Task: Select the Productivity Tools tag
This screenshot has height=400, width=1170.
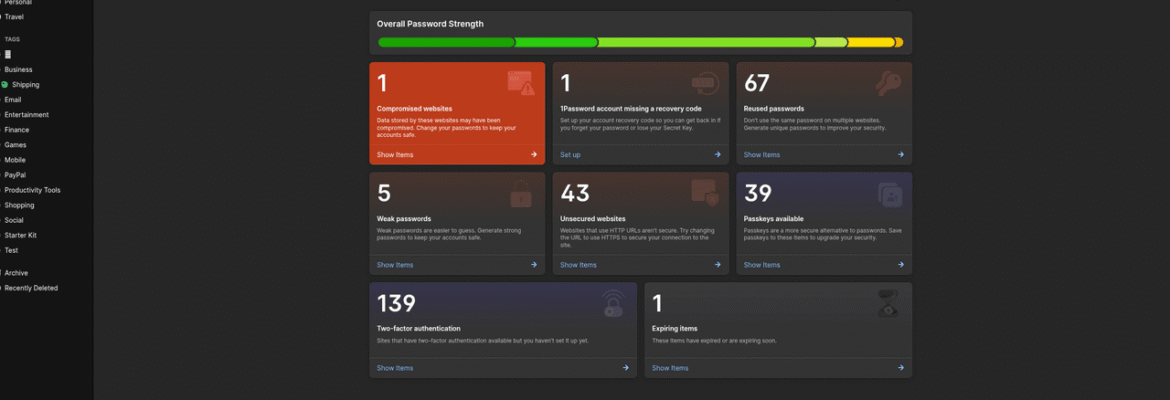Action: pyautogui.click(x=32, y=190)
